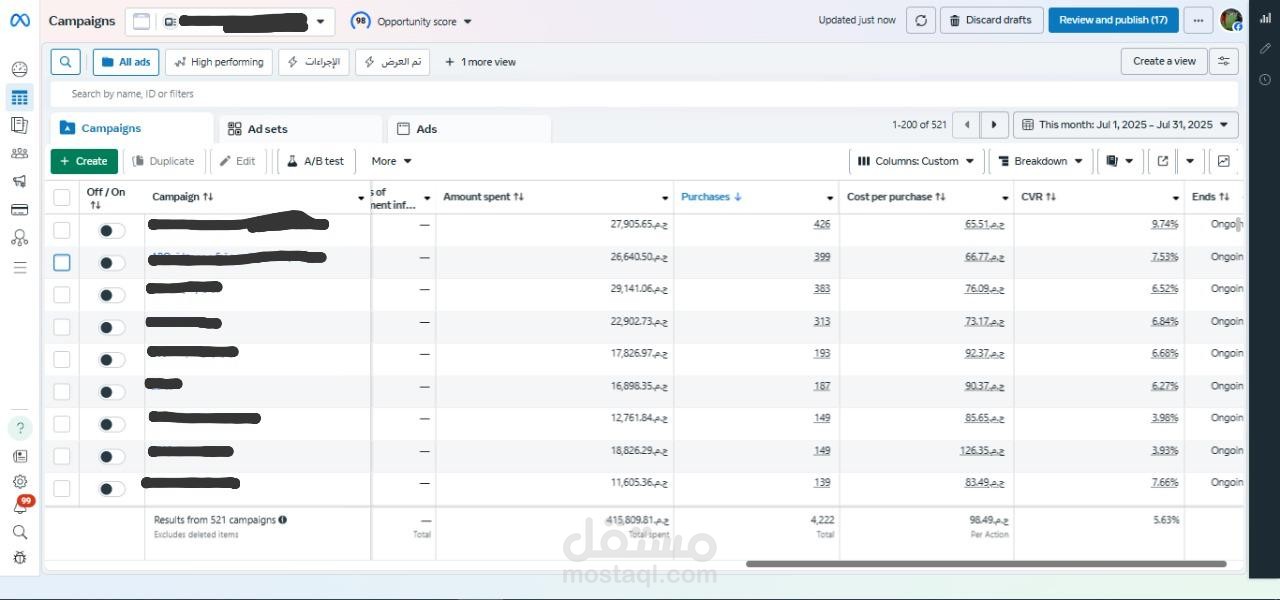Click the Duplicate button
This screenshot has width=1280, height=600.
point(164,161)
